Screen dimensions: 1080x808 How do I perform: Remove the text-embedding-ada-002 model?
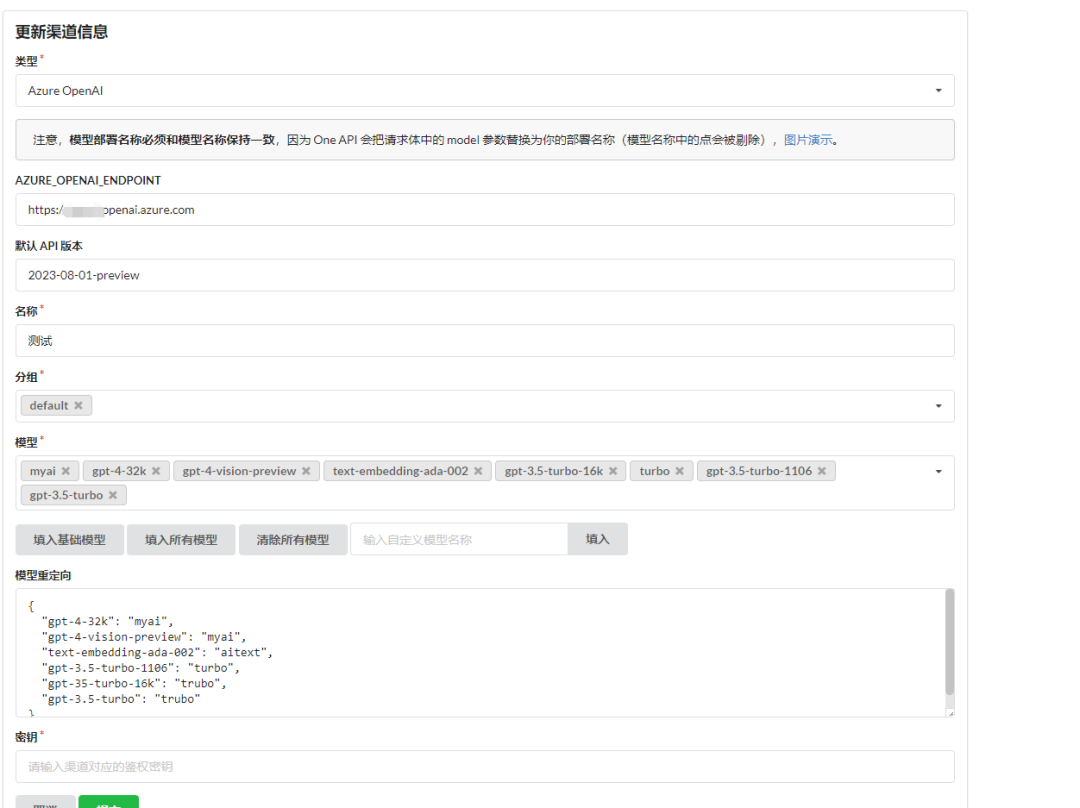(478, 470)
